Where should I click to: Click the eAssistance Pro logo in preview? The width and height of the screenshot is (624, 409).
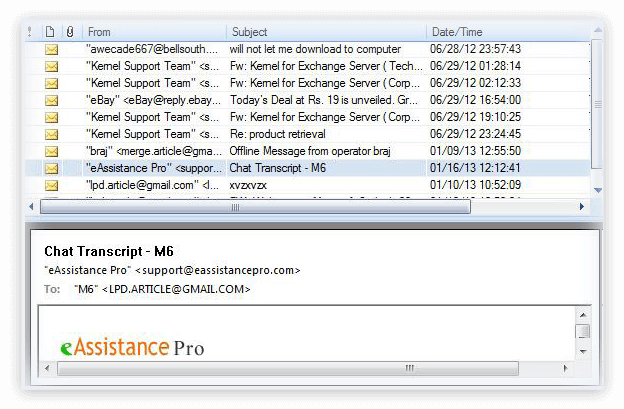coord(132,348)
